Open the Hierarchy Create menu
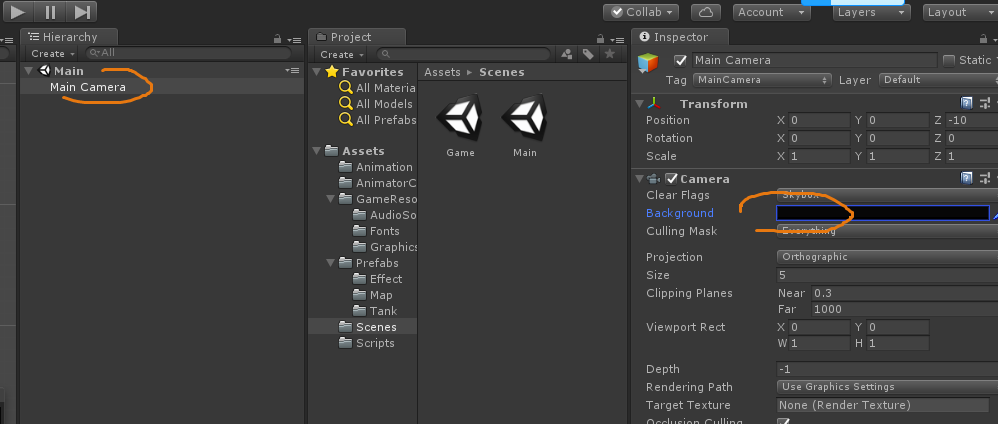Screen dimensions: 998x424 [51, 54]
